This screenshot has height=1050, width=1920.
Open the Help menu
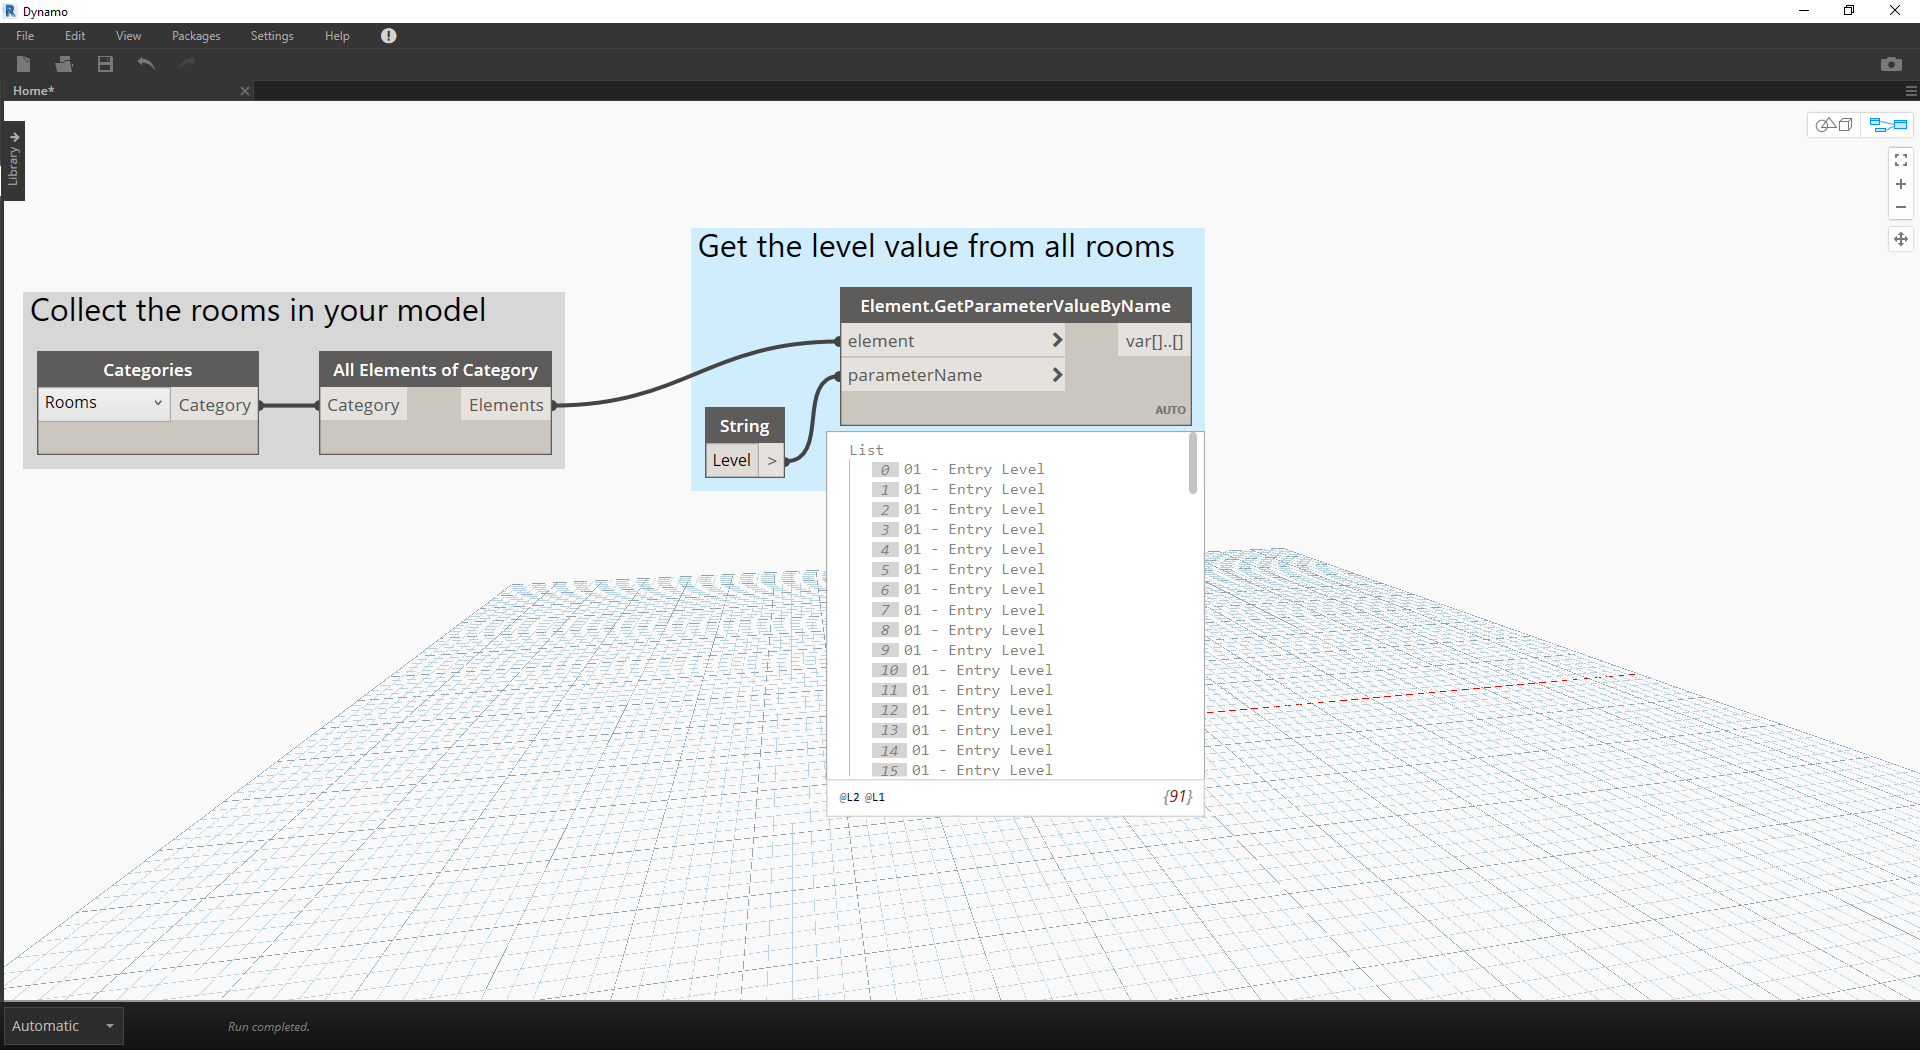click(x=337, y=36)
